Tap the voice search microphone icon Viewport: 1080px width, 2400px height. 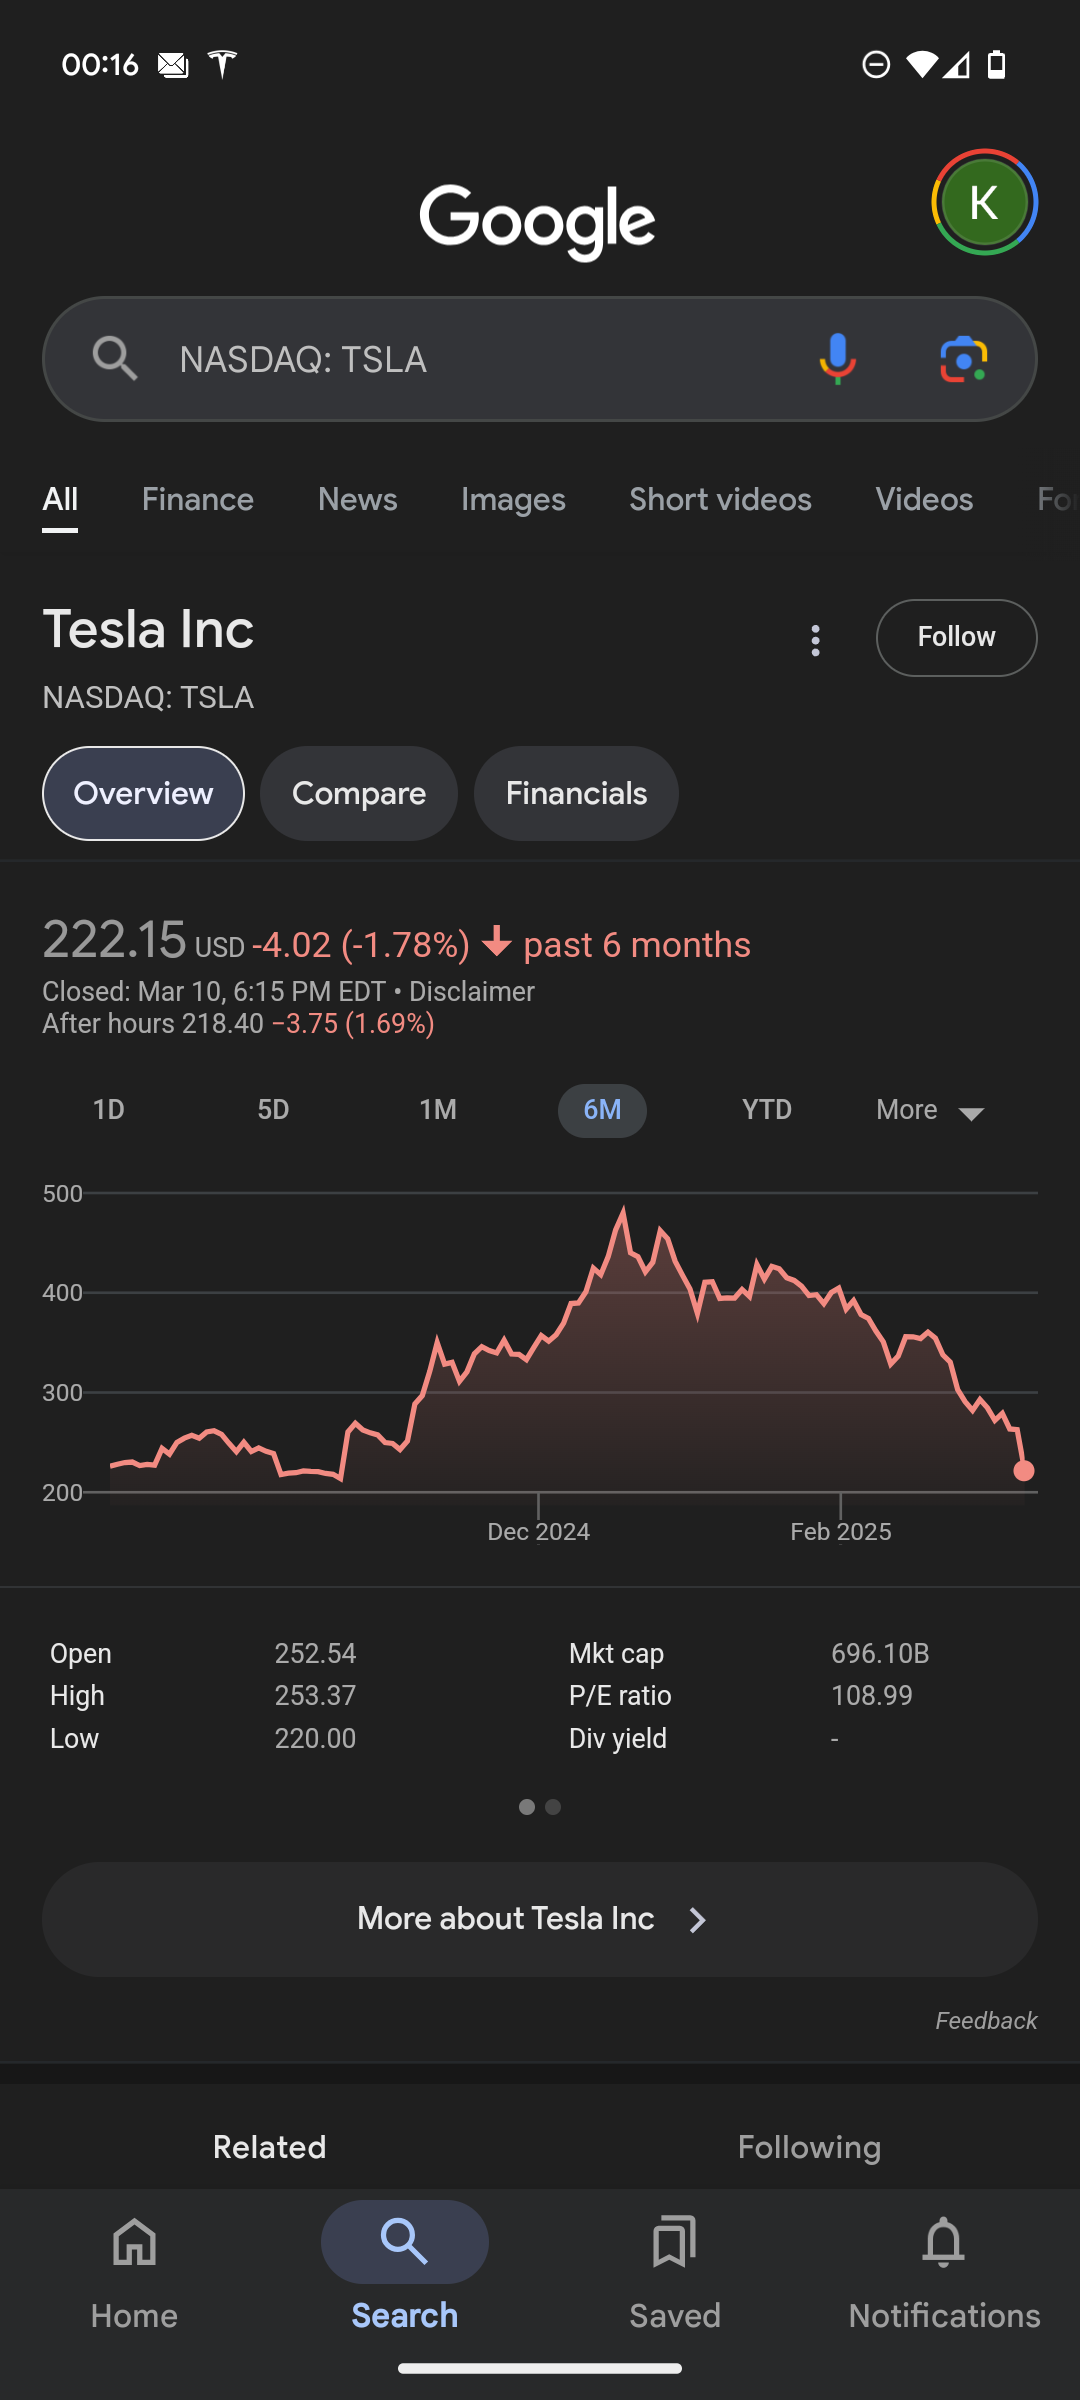click(837, 359)
